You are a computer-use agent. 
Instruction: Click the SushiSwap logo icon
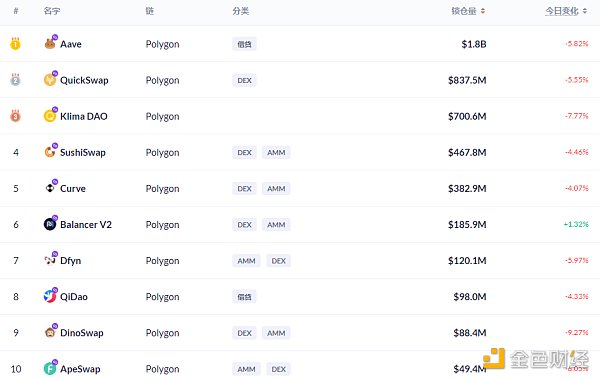[50, 152]
